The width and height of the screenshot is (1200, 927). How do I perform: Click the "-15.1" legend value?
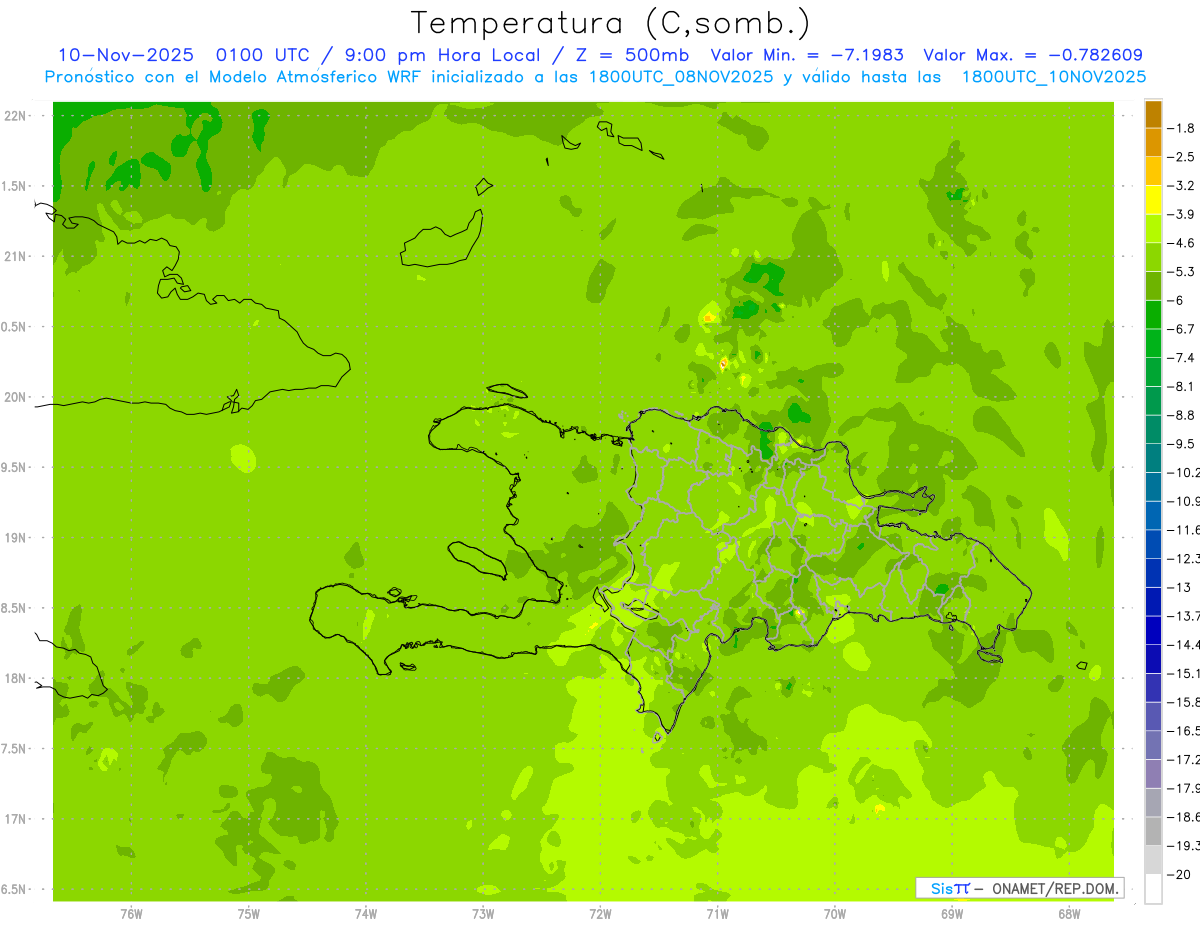[1183, 673]
